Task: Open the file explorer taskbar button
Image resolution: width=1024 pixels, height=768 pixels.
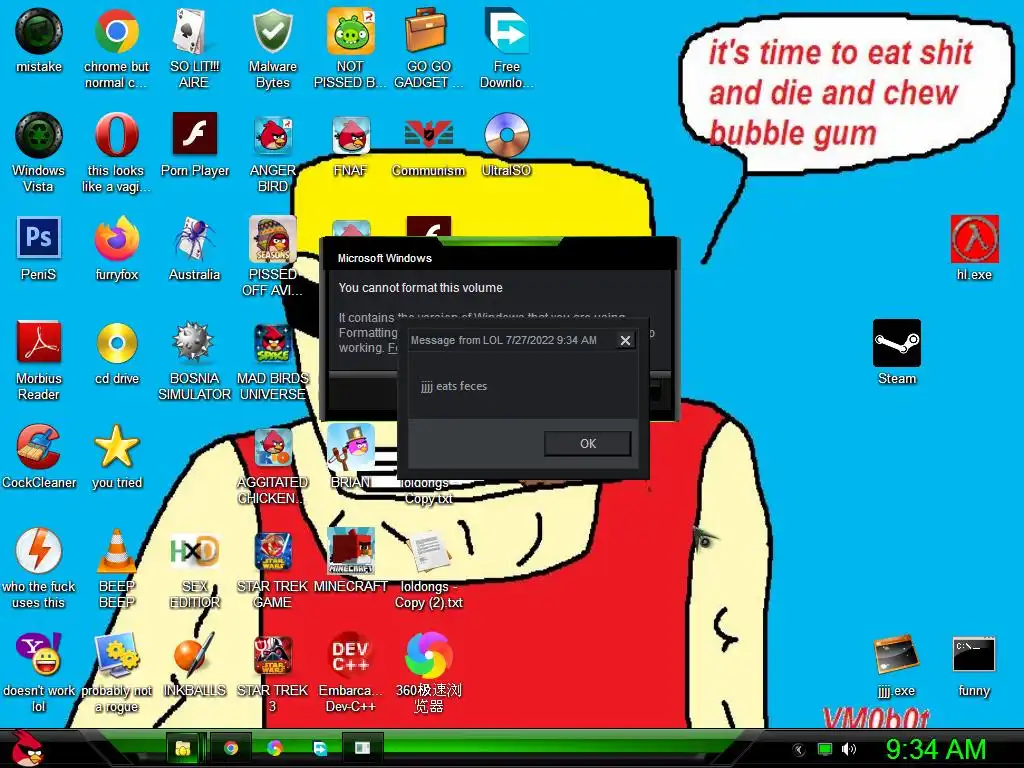Action: coord(183,748)
